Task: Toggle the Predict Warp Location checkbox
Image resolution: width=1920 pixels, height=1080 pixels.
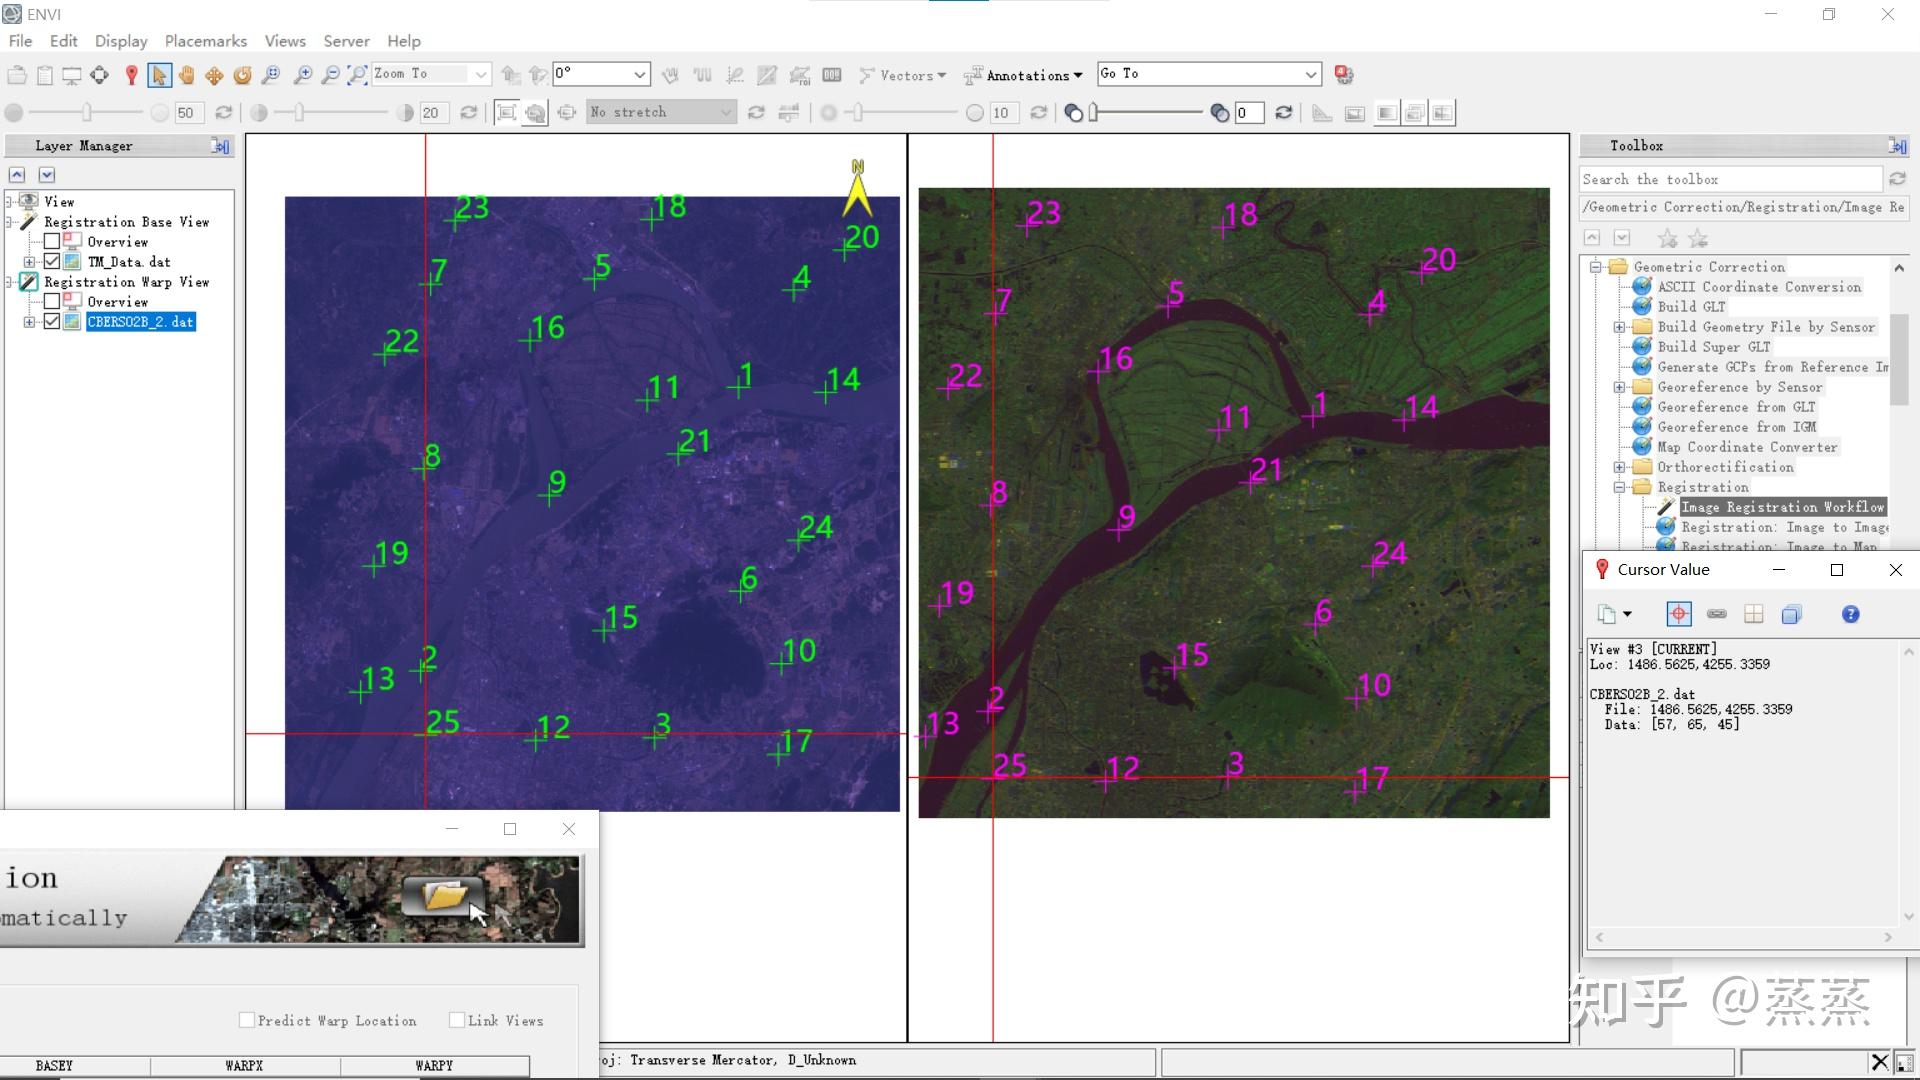Action: click(247, 1019)
